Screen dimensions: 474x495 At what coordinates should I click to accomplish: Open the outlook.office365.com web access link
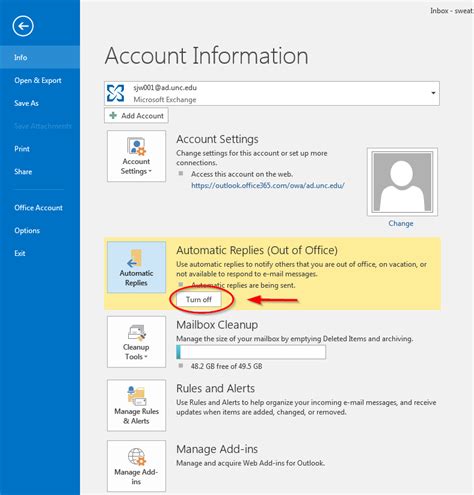pos(268,185)
